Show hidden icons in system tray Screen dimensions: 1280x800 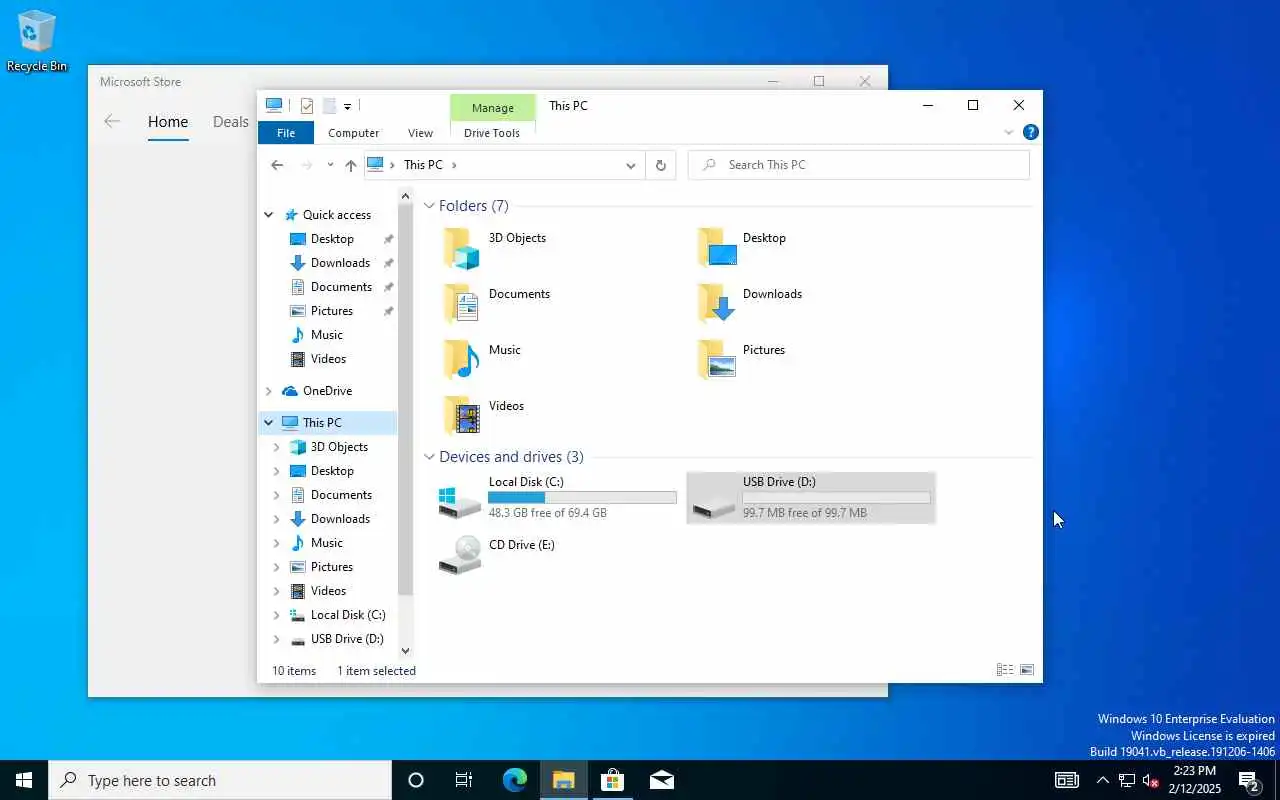click(1103, 780)
